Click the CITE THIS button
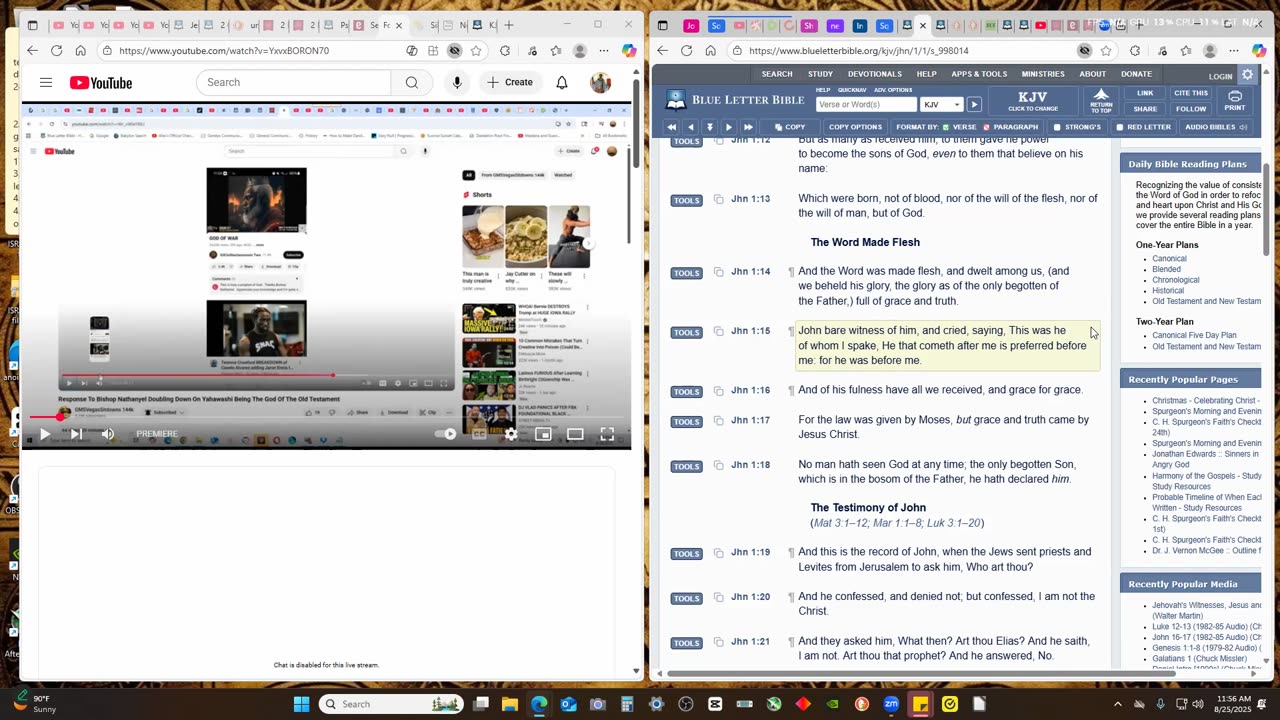The height and width of the screenshot is (720, 1280). (1191, 93)
